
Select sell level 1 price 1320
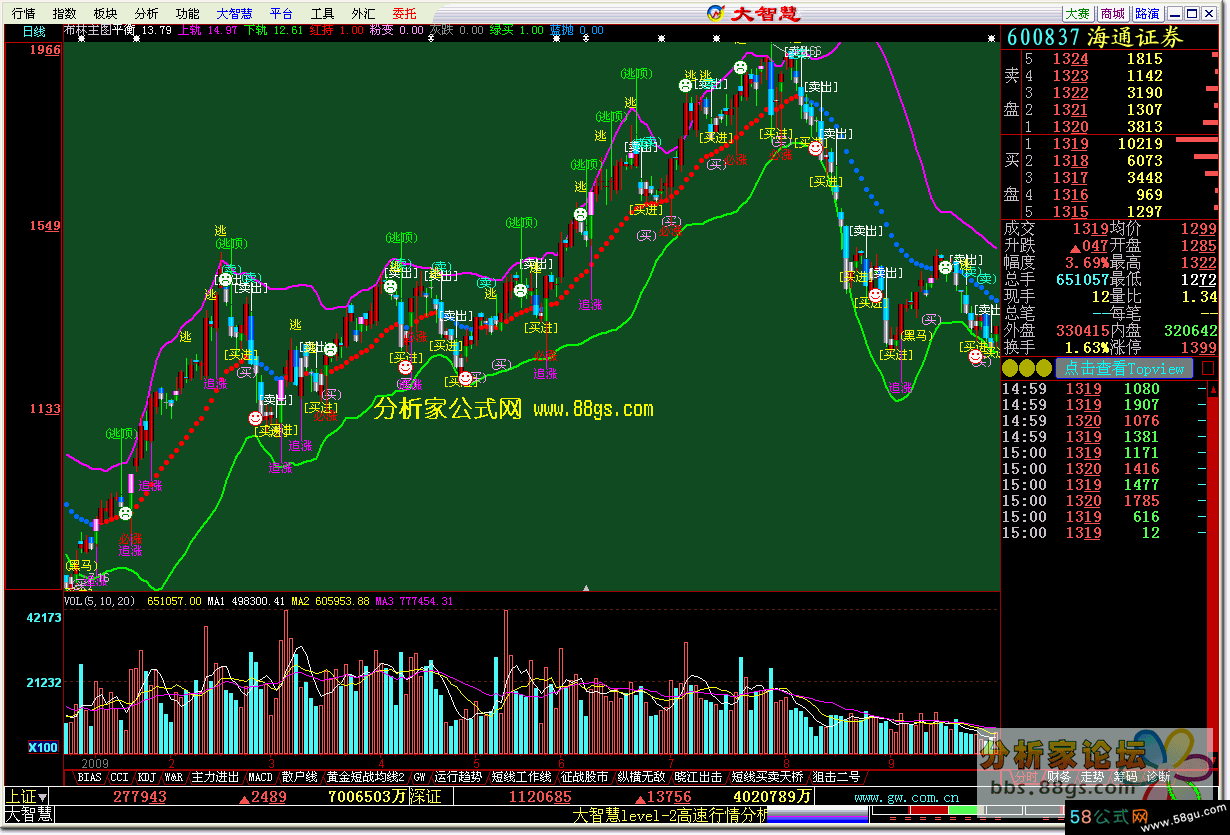(1070, 127)
